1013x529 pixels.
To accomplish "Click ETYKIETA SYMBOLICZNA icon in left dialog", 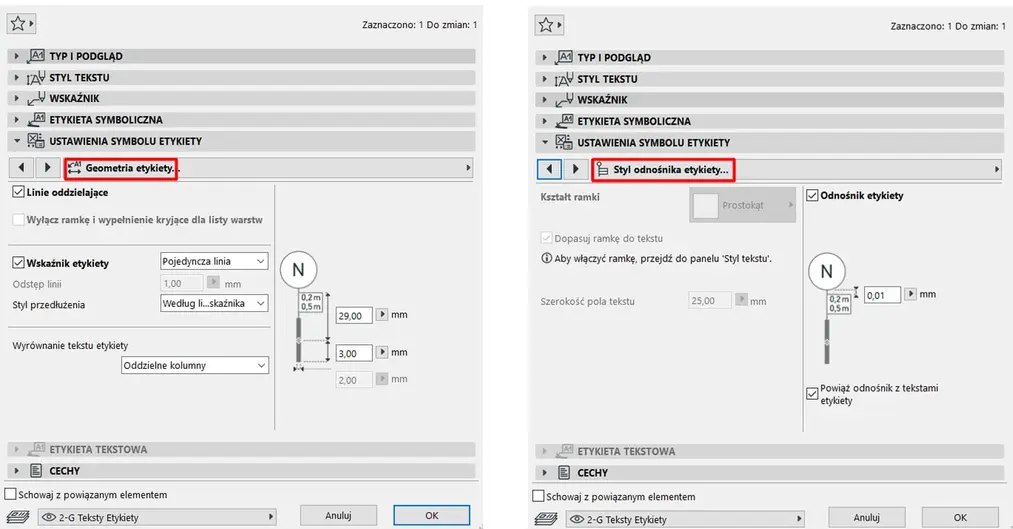I will pos(36,119).
